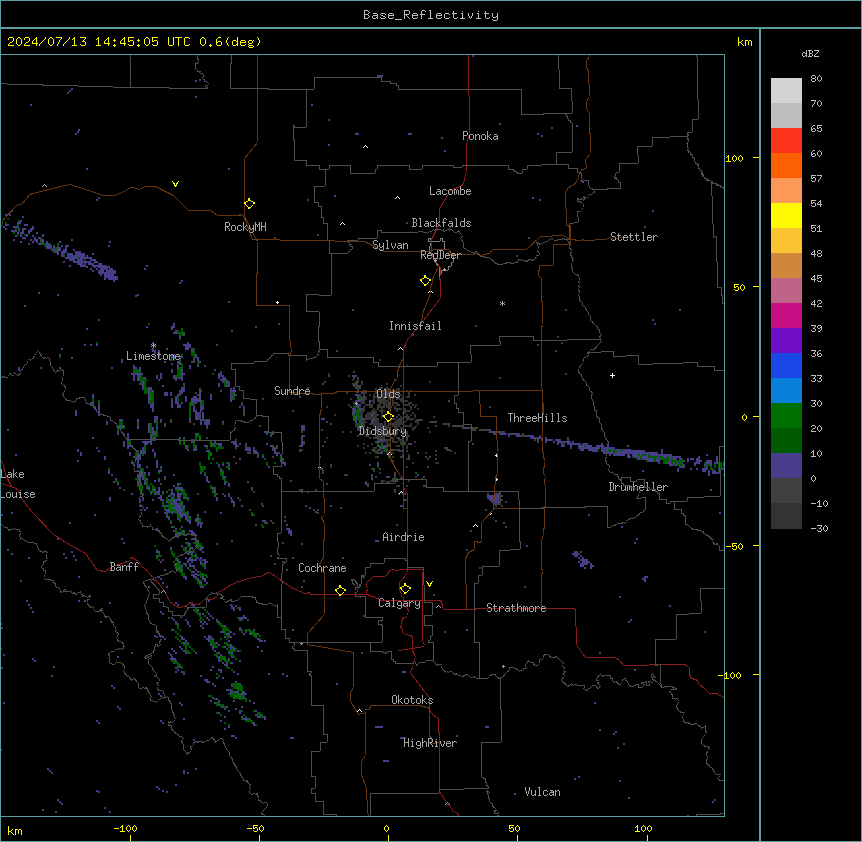Click the Limestone label
This screenshot has width=862, height=842.
(x=153, y=356)
